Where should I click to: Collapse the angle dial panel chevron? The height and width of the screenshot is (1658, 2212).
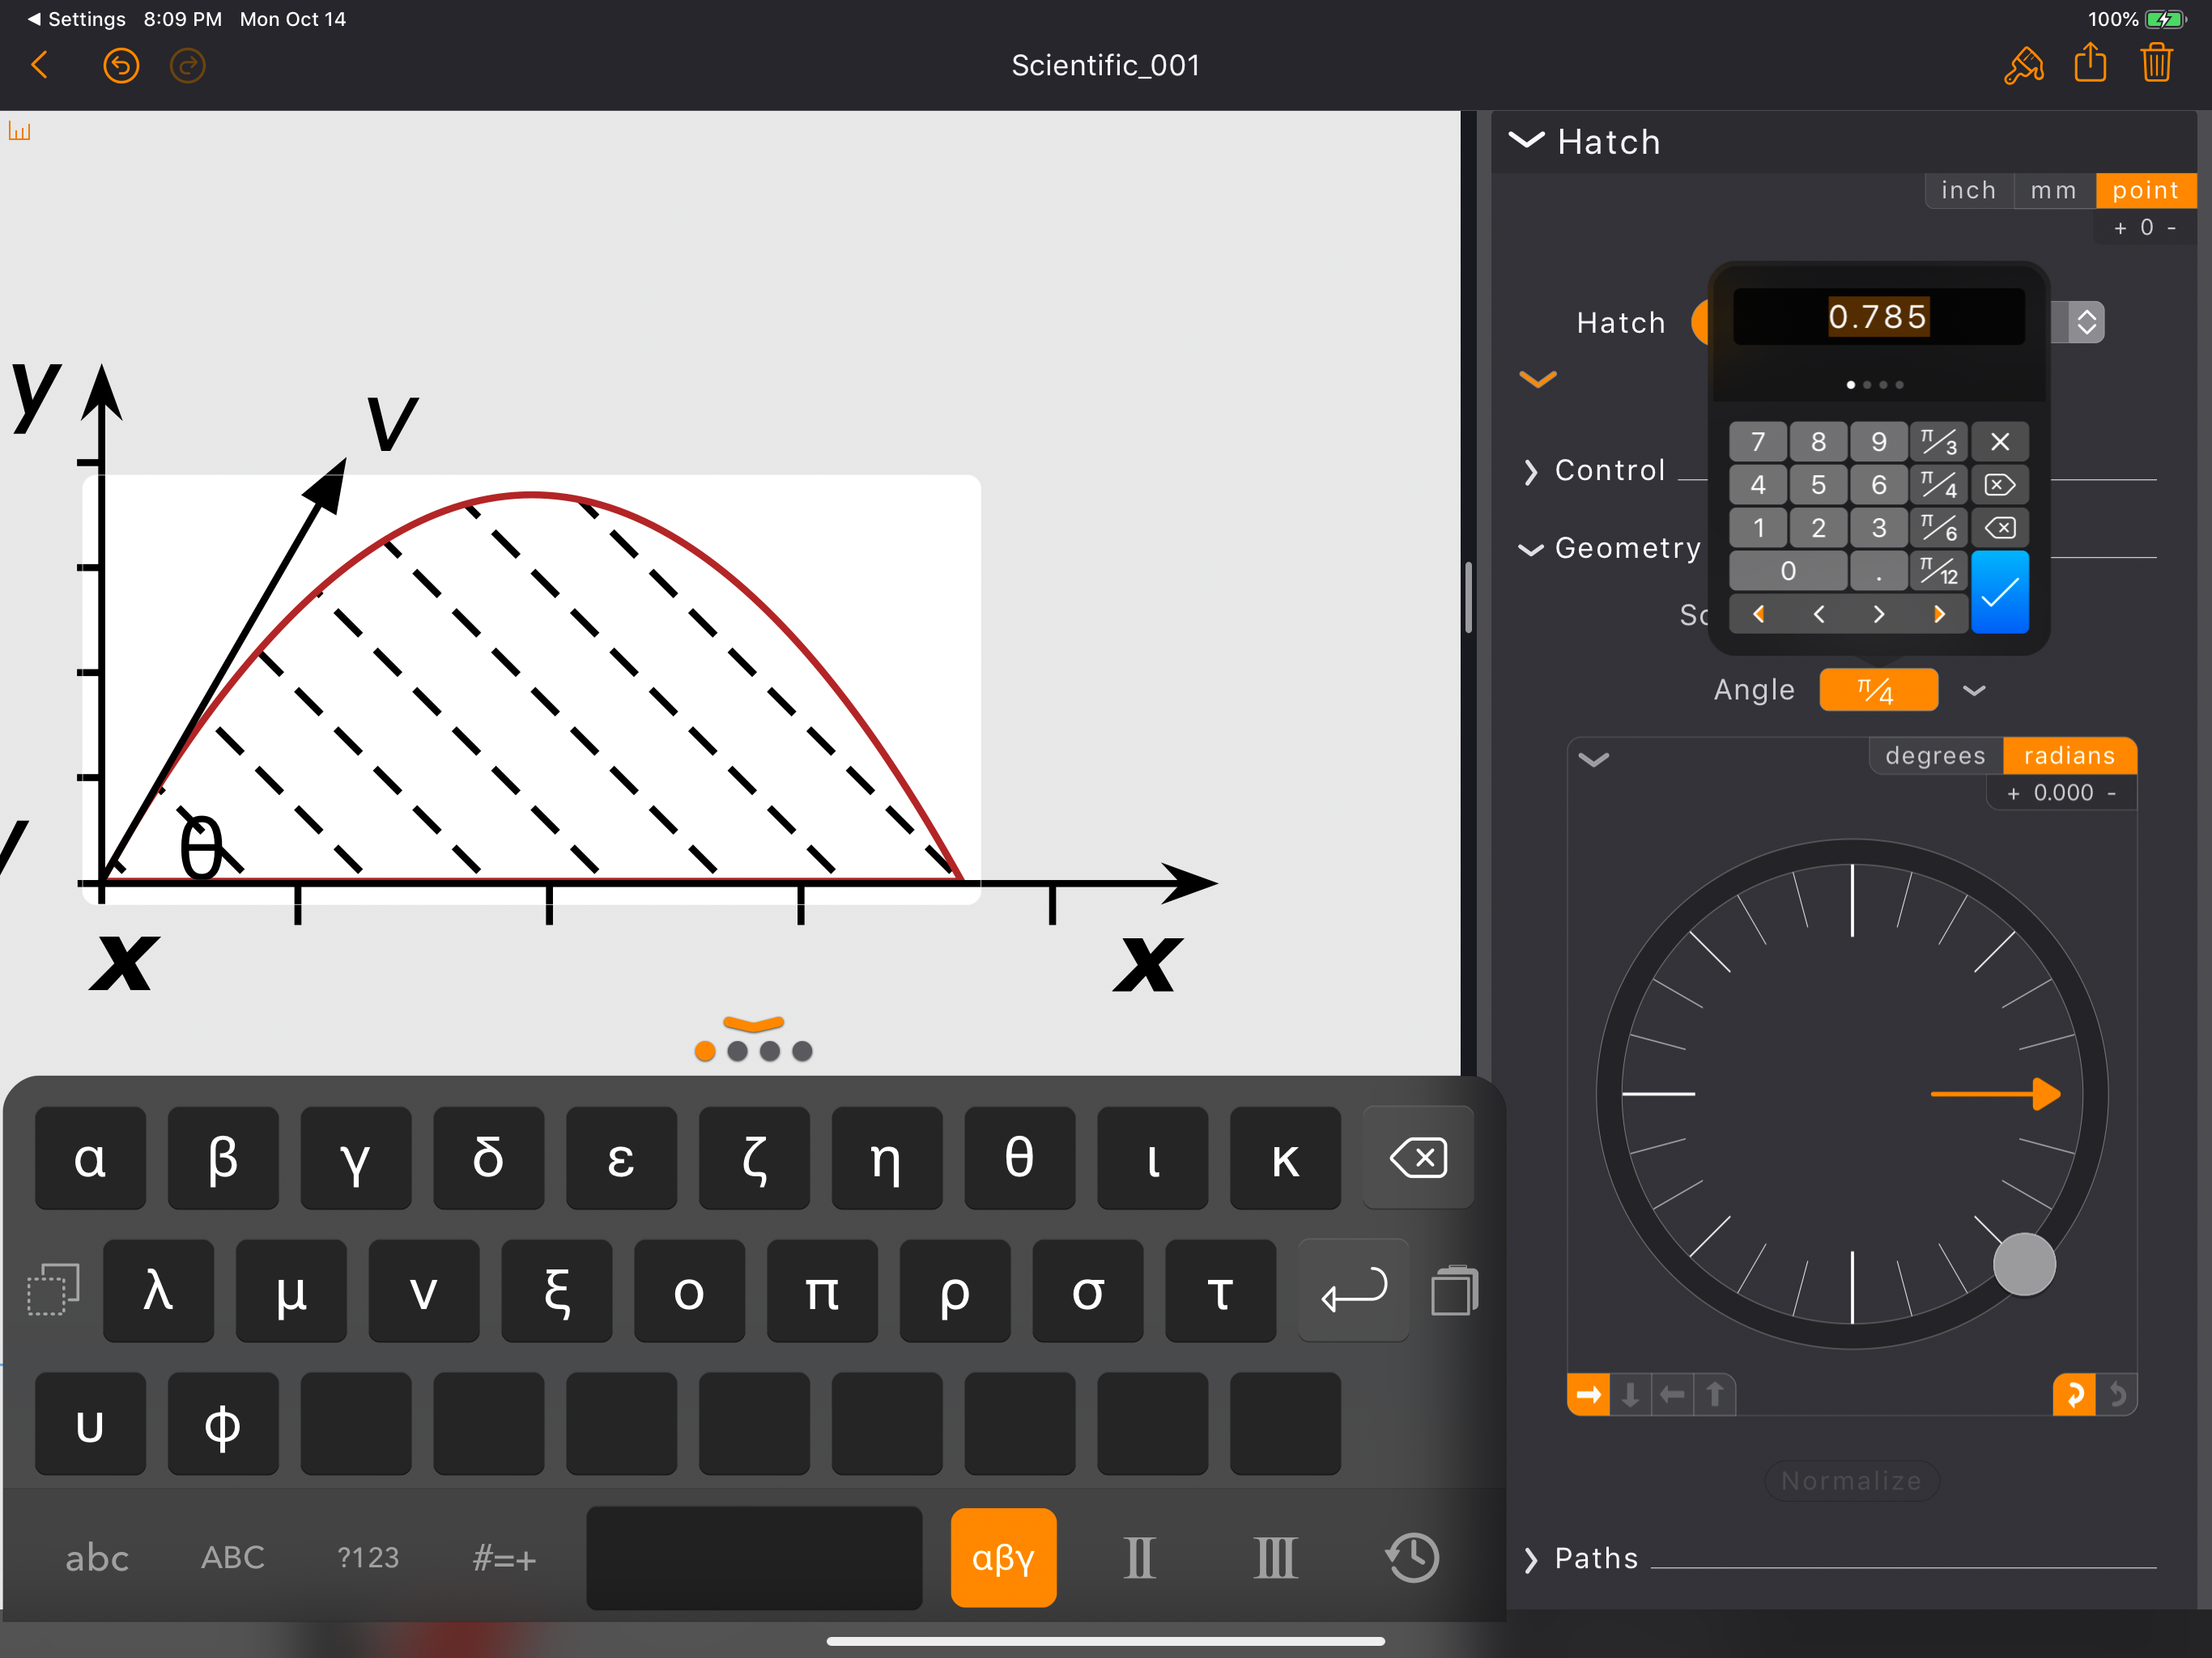pos(1594,760)
